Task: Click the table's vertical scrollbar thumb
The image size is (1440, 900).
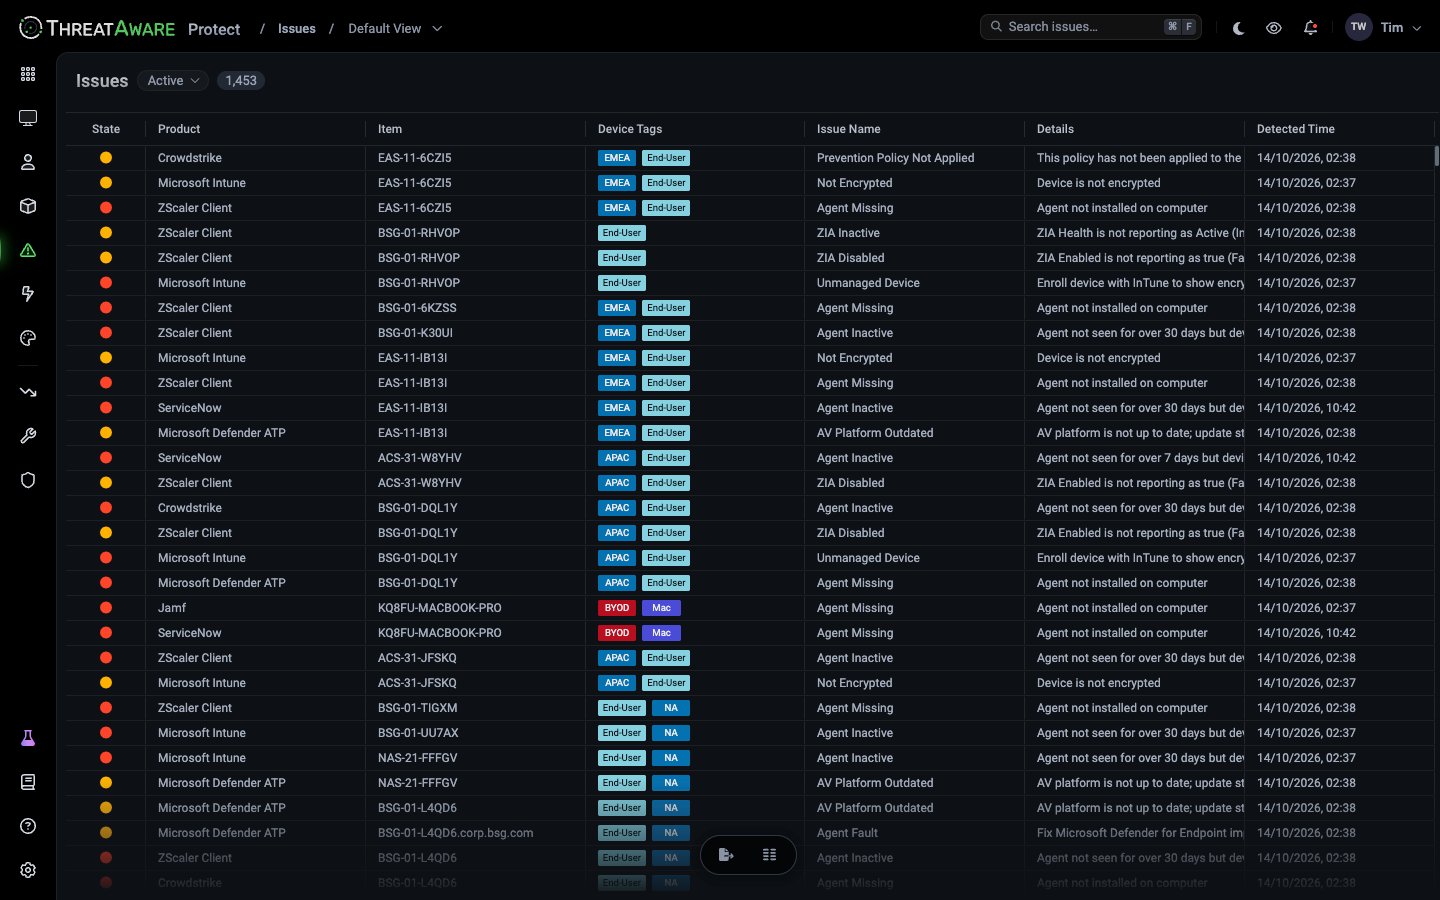Action: [x=1436, y=156]
